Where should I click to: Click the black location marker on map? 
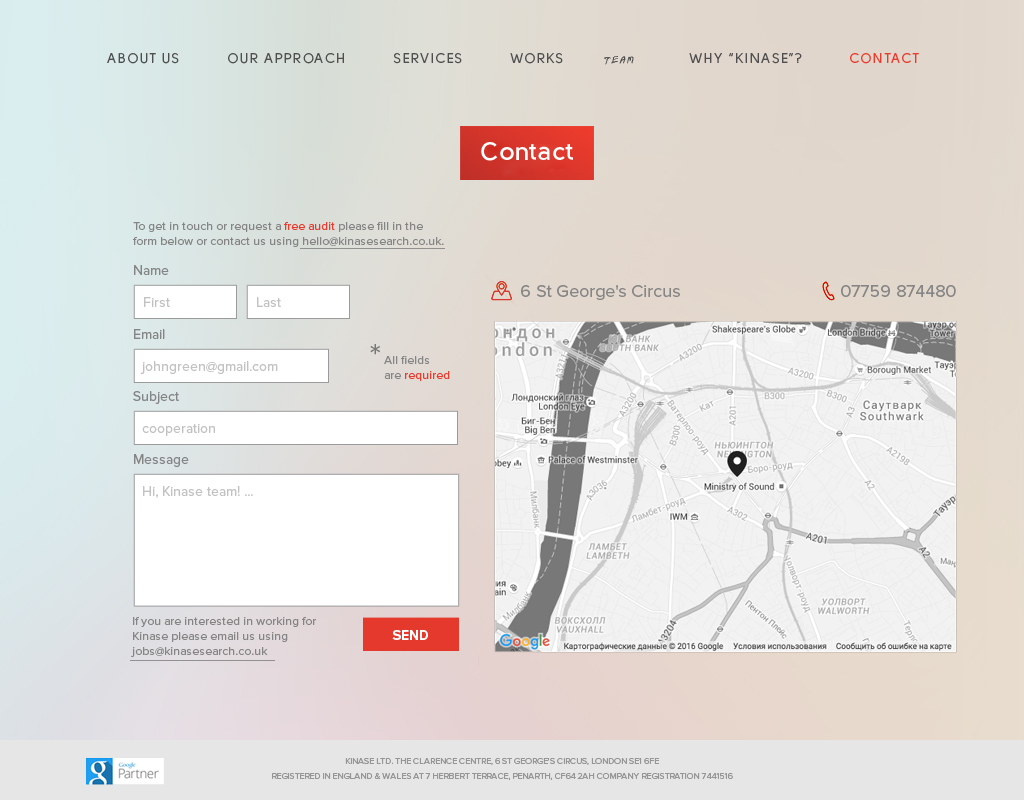tap(737, 464)
